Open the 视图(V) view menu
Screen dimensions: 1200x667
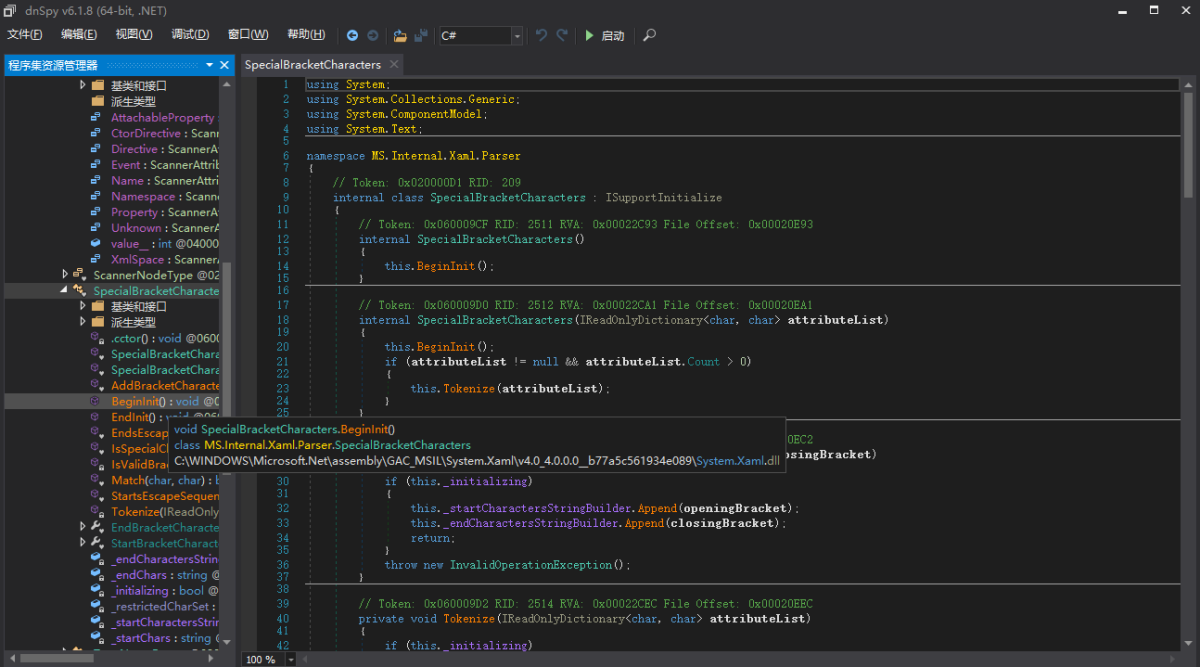(133, 35)
